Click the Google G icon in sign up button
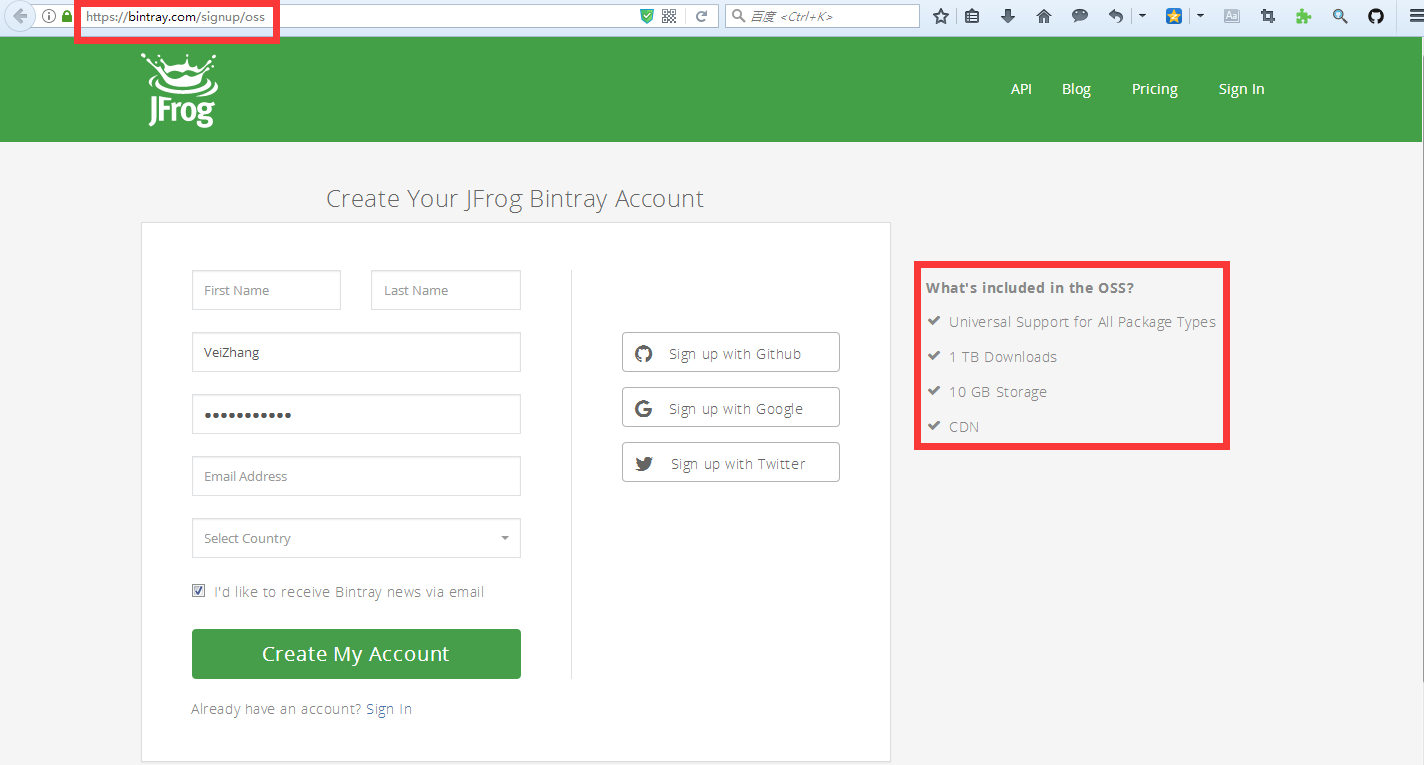Screen dimensions: 1424x765 pyautogui.click(x=644, y=408)
